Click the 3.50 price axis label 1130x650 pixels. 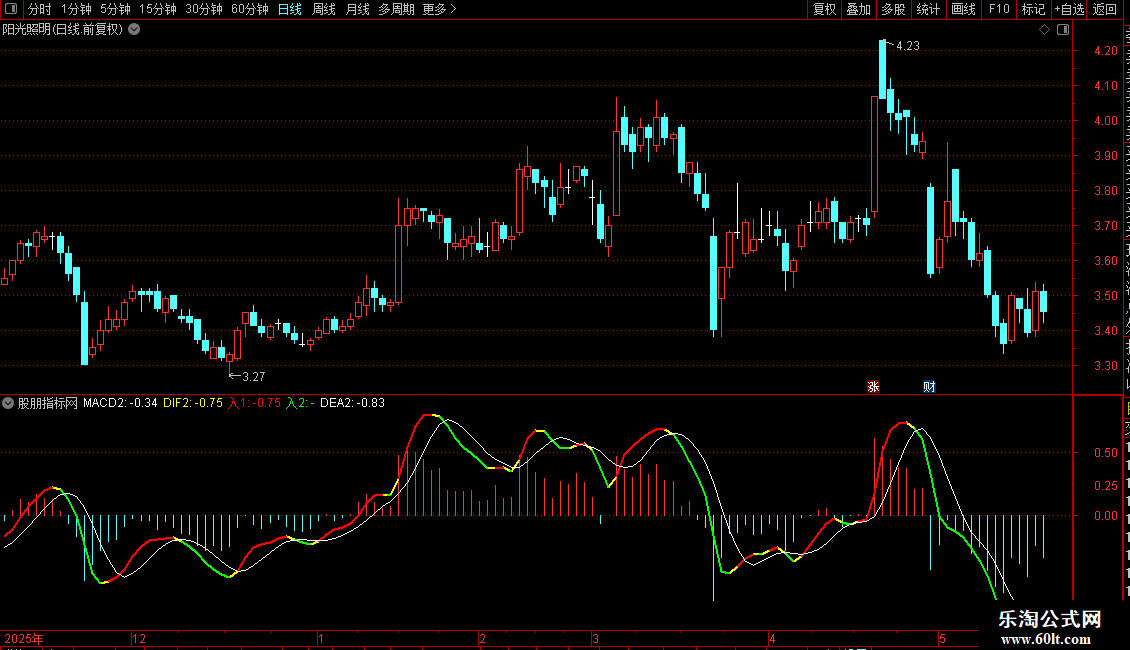tap(1106, 296)
